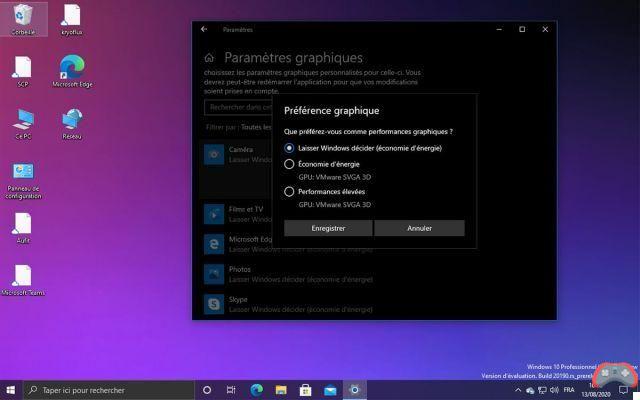This screenshot has width=640, height=400.
Task: Select the Microsoft Edge app icon in list
Action: point(214,244)
